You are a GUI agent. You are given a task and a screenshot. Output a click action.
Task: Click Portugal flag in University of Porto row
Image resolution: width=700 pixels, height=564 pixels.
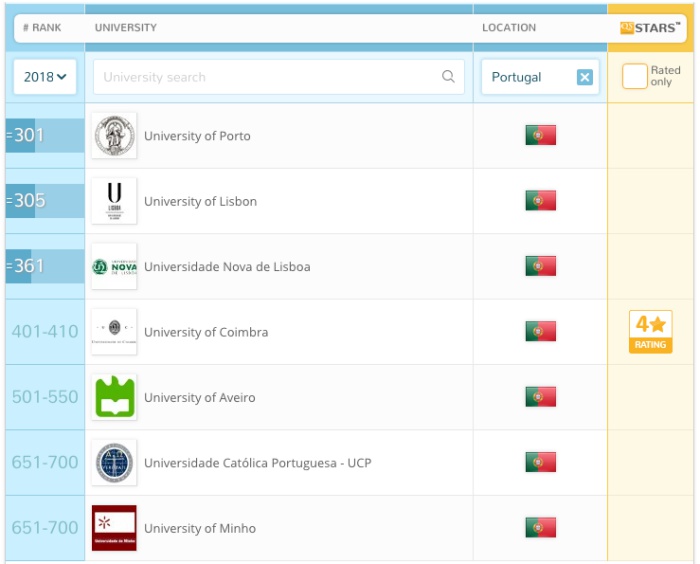pos(541,135)
